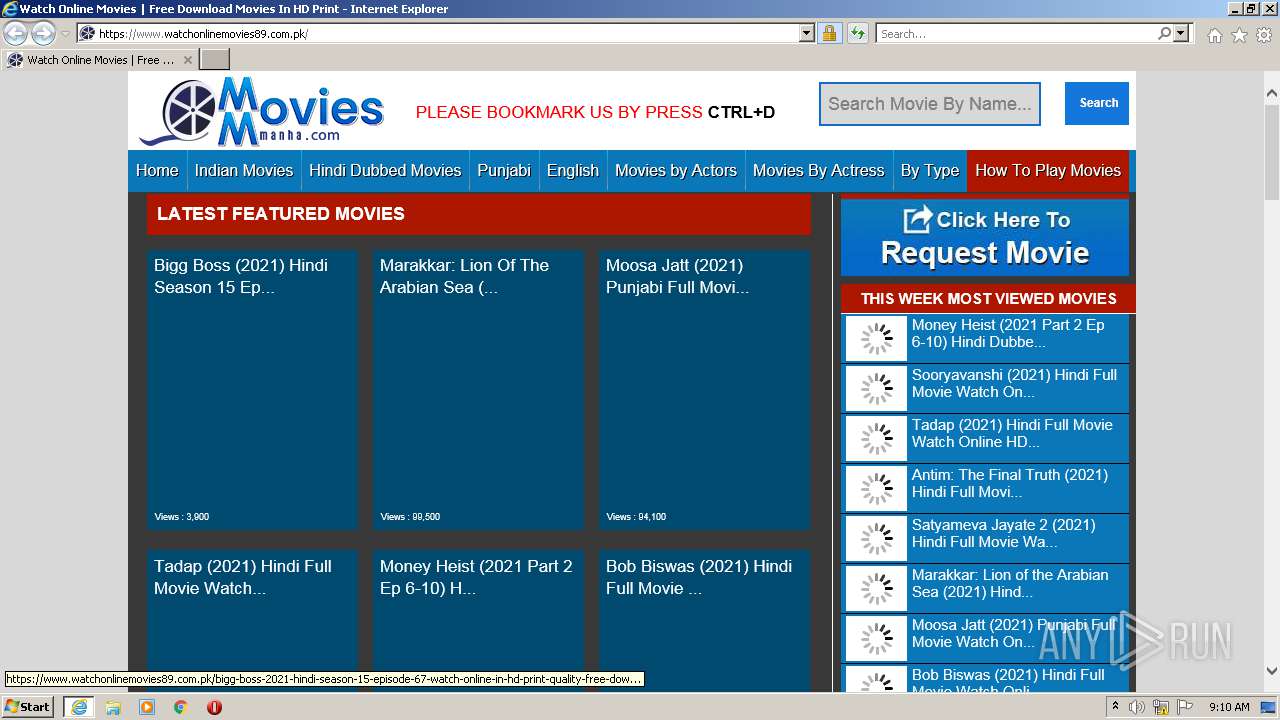
Task: Click the red security shield taskbar icon
Action: tap(214, 707)
